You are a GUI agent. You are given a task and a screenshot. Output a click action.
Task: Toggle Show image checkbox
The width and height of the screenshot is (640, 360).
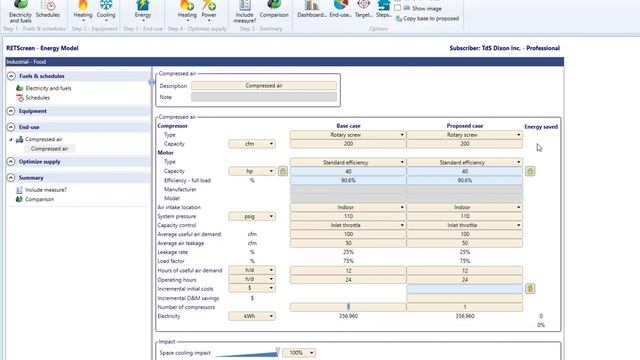click(398, 8)
